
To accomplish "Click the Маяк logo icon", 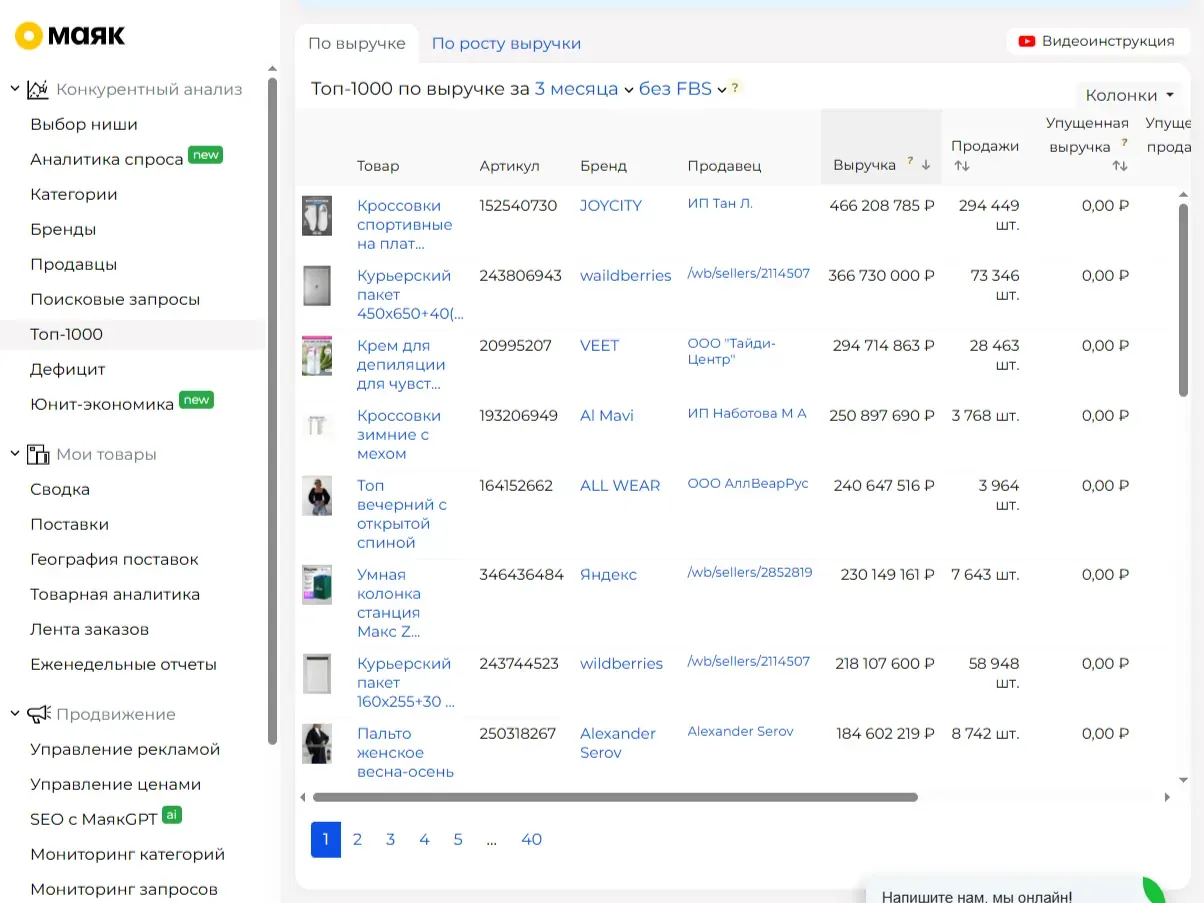I will tap(28, 37).
